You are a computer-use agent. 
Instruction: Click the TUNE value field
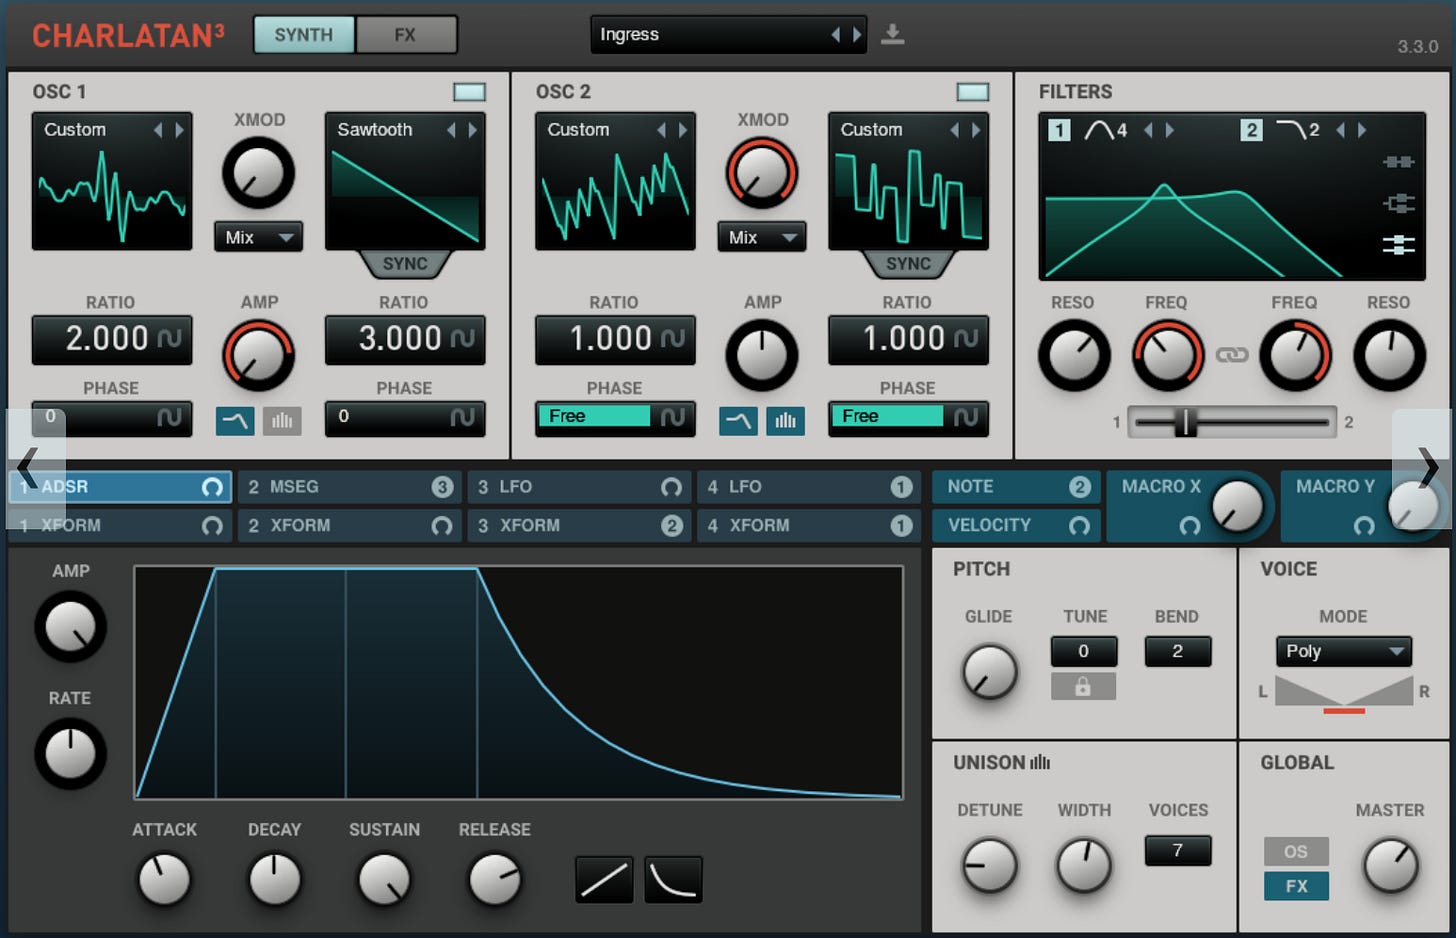click(1083, 652)
